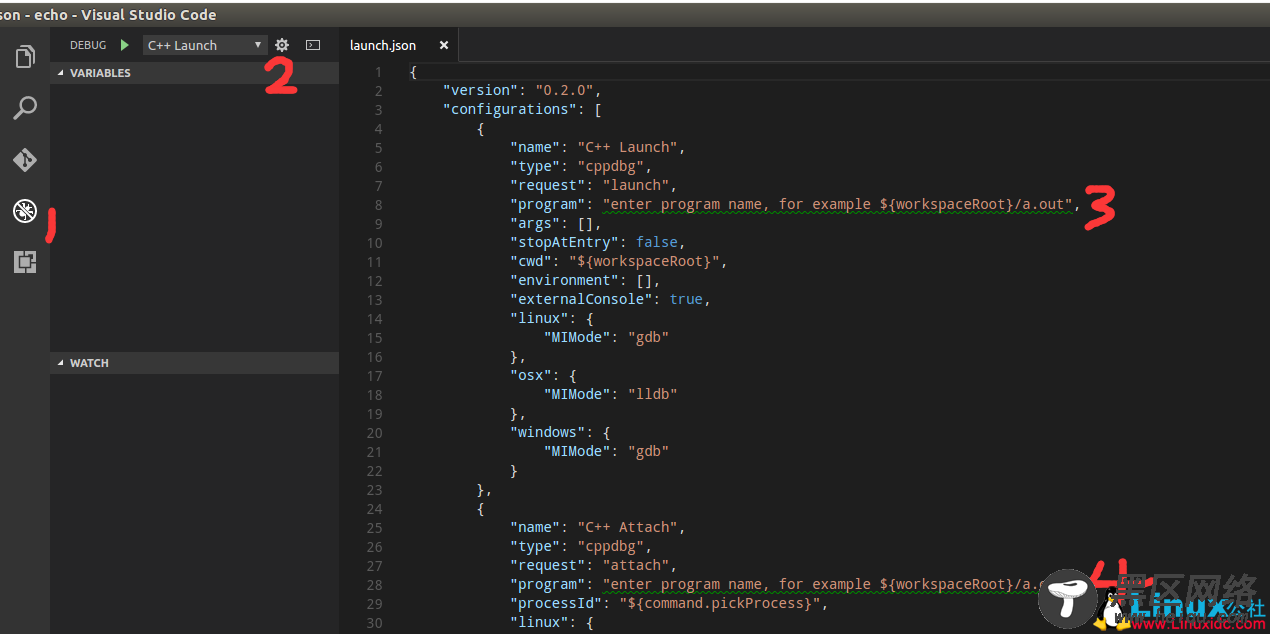Click line number 1 in the gutter
The height and width of the screenshot is (634, 1270).
pos(378,71)
